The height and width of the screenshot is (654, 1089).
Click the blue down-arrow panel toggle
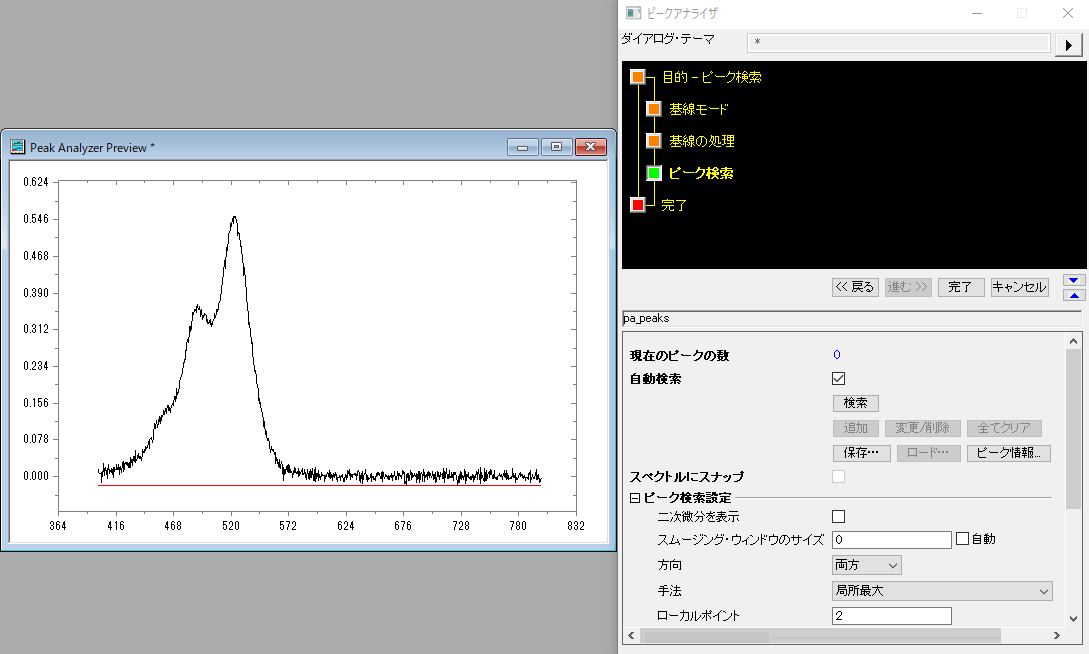click(1074, 281)
